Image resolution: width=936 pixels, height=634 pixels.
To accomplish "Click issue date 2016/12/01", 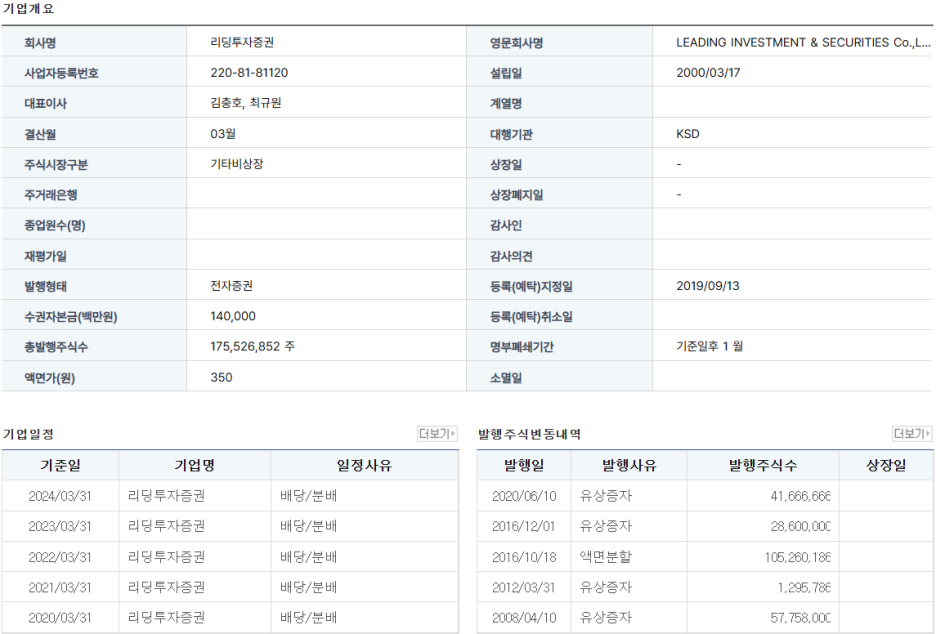I will [x=524, y=527].
